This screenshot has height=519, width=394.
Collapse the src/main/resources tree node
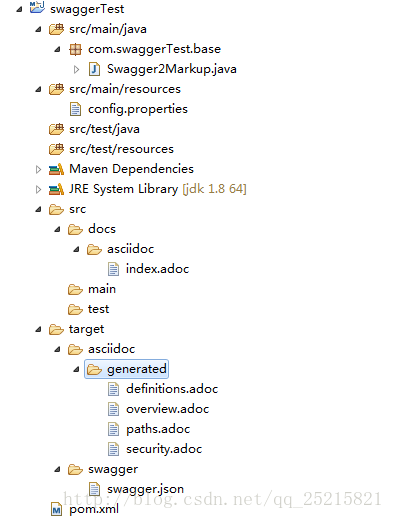[x=38, y=90]
